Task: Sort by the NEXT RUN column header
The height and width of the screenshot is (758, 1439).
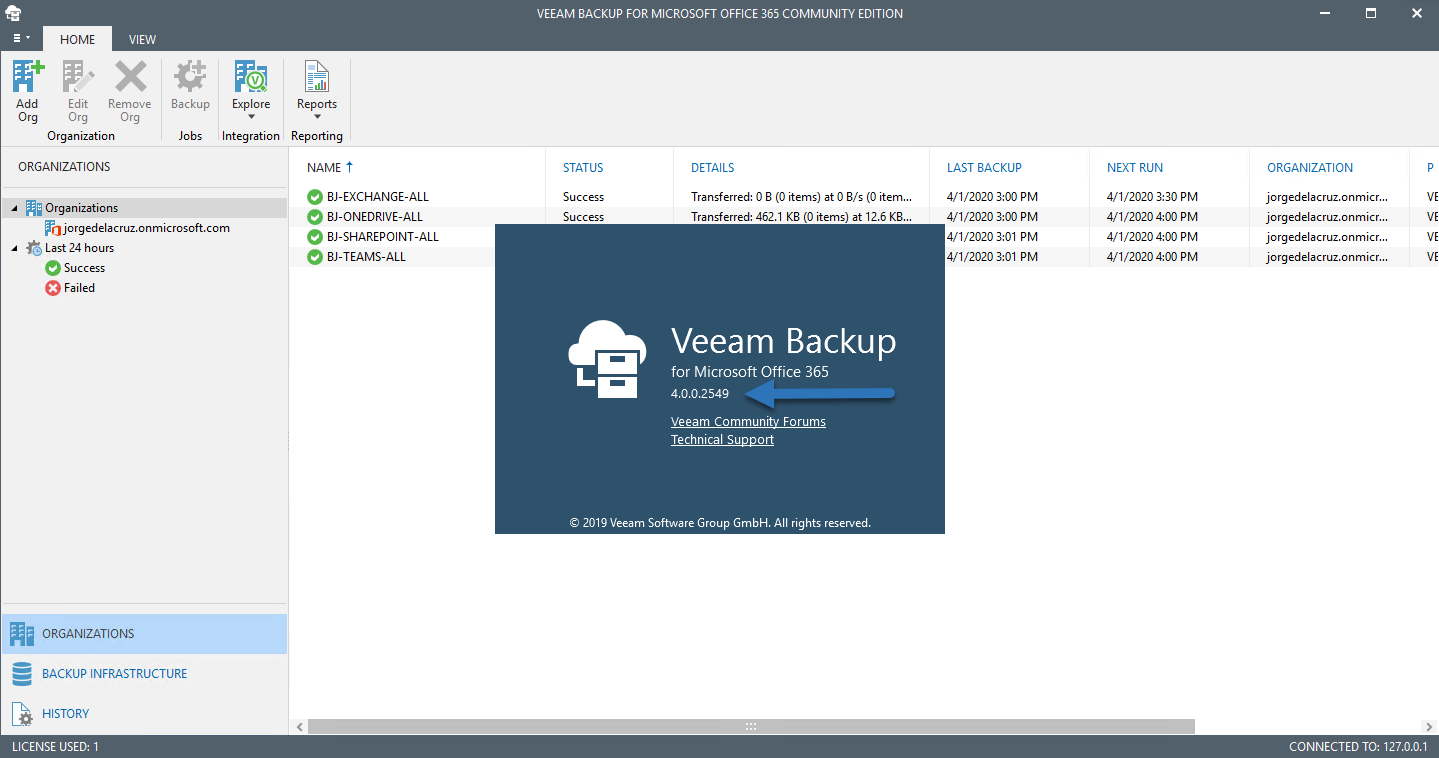Action: click(1135, 168)
